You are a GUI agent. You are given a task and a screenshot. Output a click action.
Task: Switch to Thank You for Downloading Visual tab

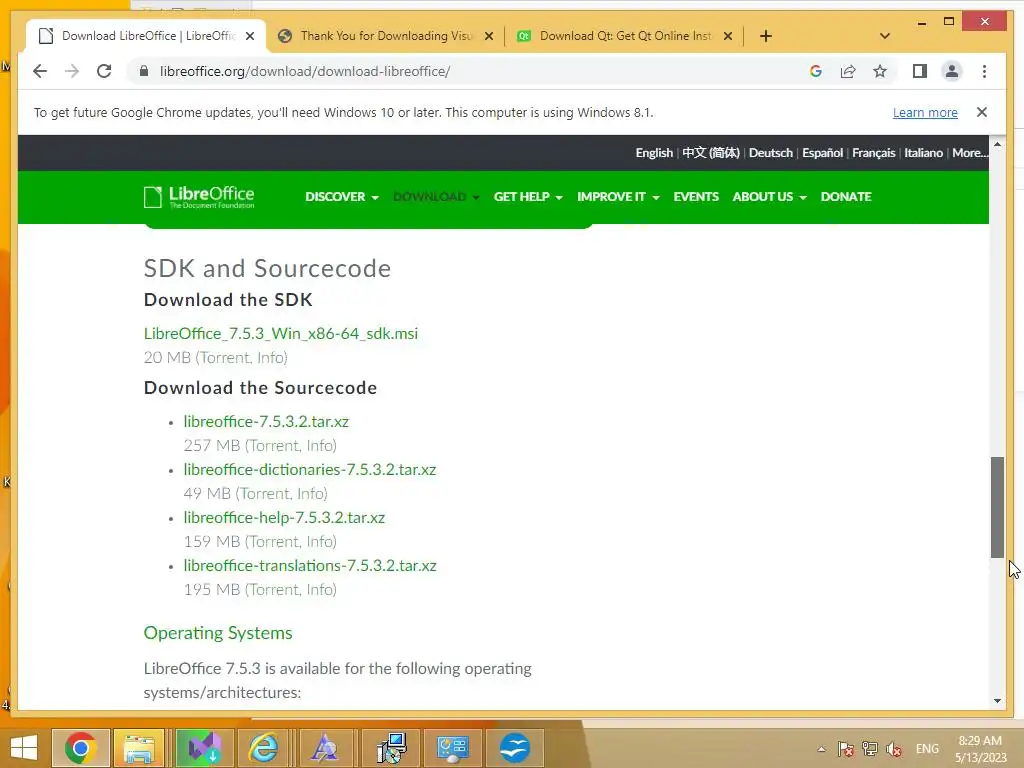385,36
